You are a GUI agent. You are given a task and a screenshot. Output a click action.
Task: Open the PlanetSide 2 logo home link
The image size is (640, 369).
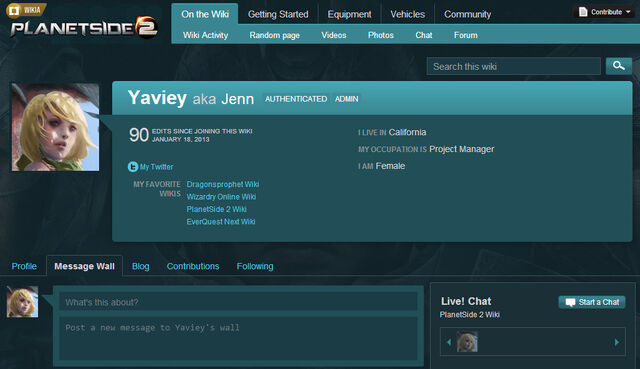84,28
